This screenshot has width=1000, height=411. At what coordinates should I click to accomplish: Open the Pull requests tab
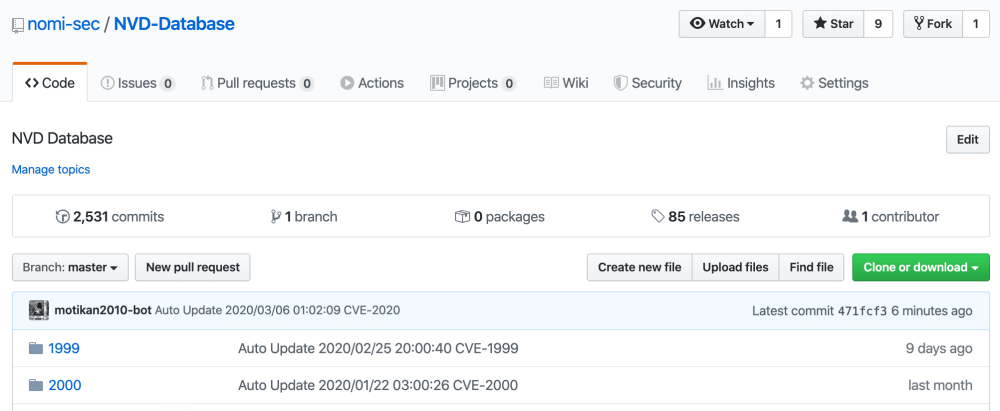click(x=257, y=83)
